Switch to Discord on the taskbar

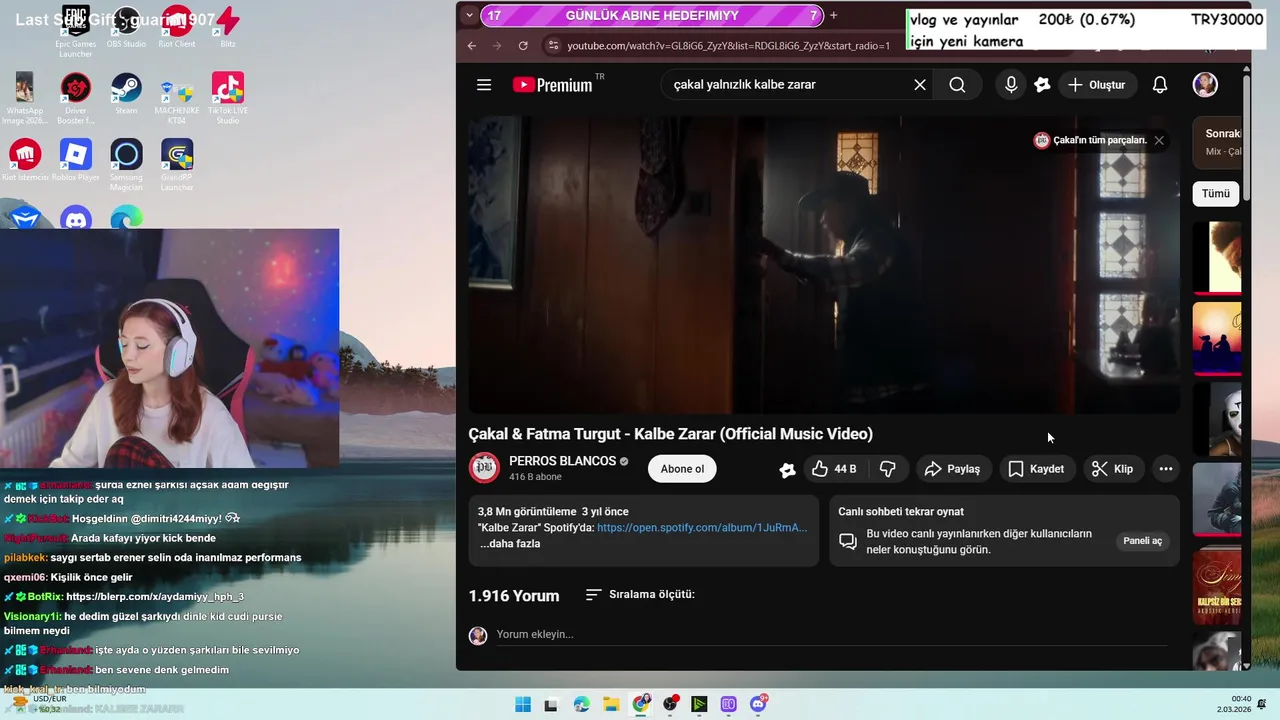[x=759, y=704]
